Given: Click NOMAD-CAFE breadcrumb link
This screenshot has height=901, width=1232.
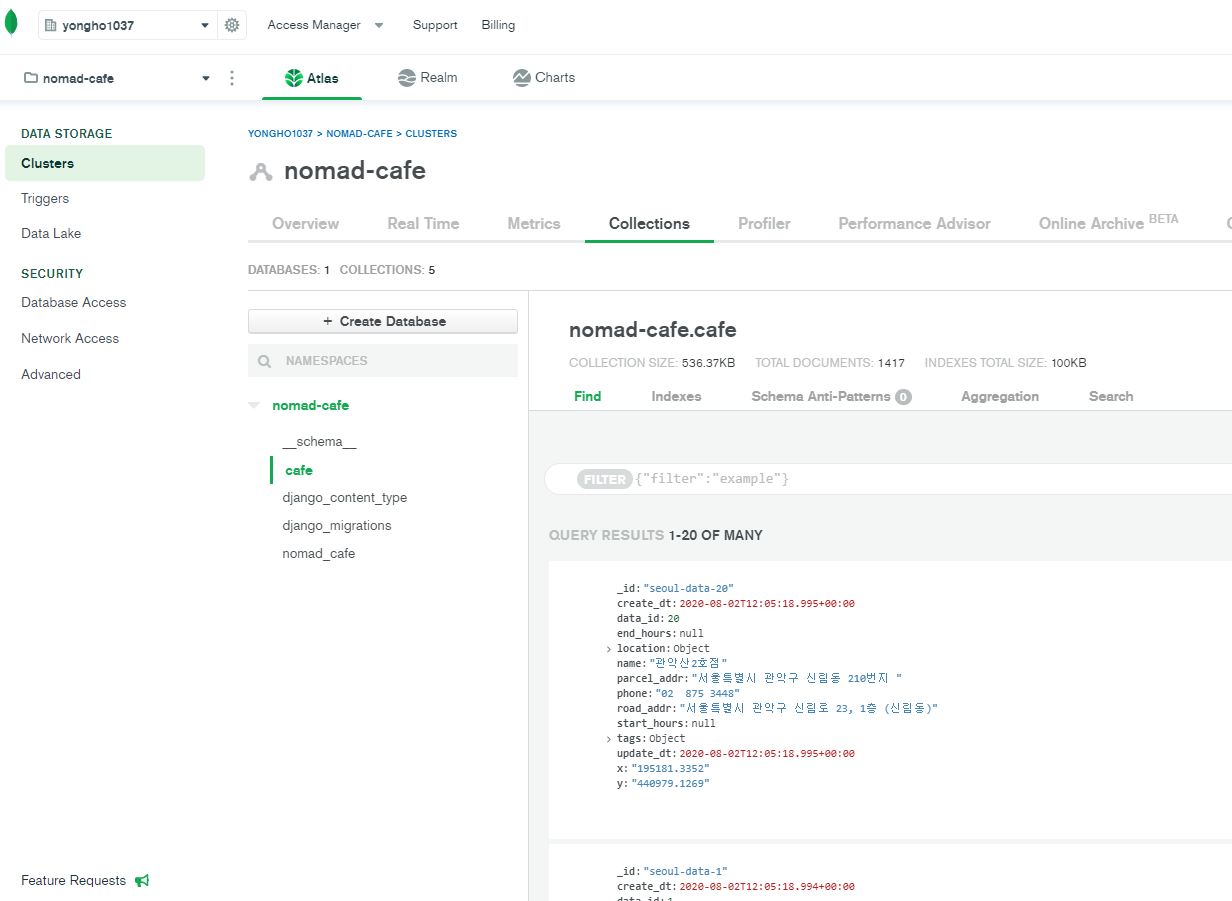Looking at the screenshot, I should (x=359, y=133).
